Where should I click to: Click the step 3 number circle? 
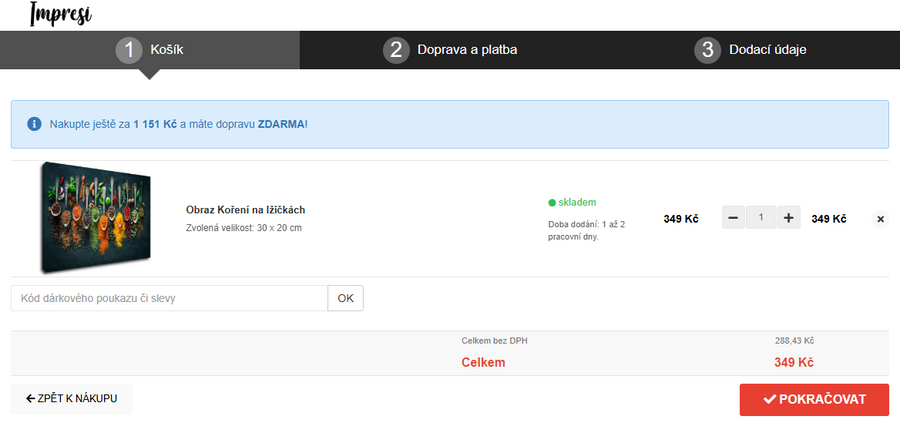click(708, 50)
